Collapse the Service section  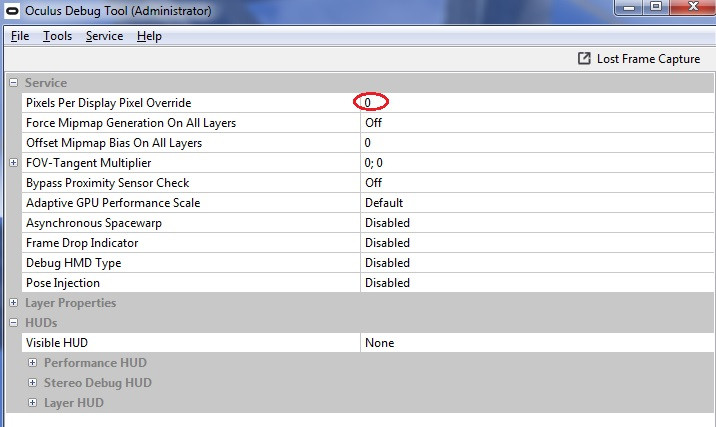(x=14, y=83)
